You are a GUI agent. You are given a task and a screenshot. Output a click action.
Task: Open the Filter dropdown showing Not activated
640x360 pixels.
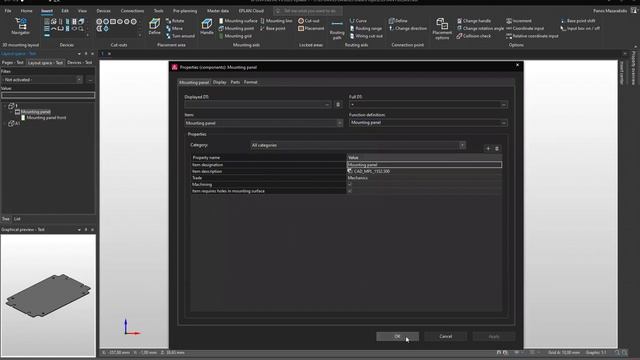point(79,80)
